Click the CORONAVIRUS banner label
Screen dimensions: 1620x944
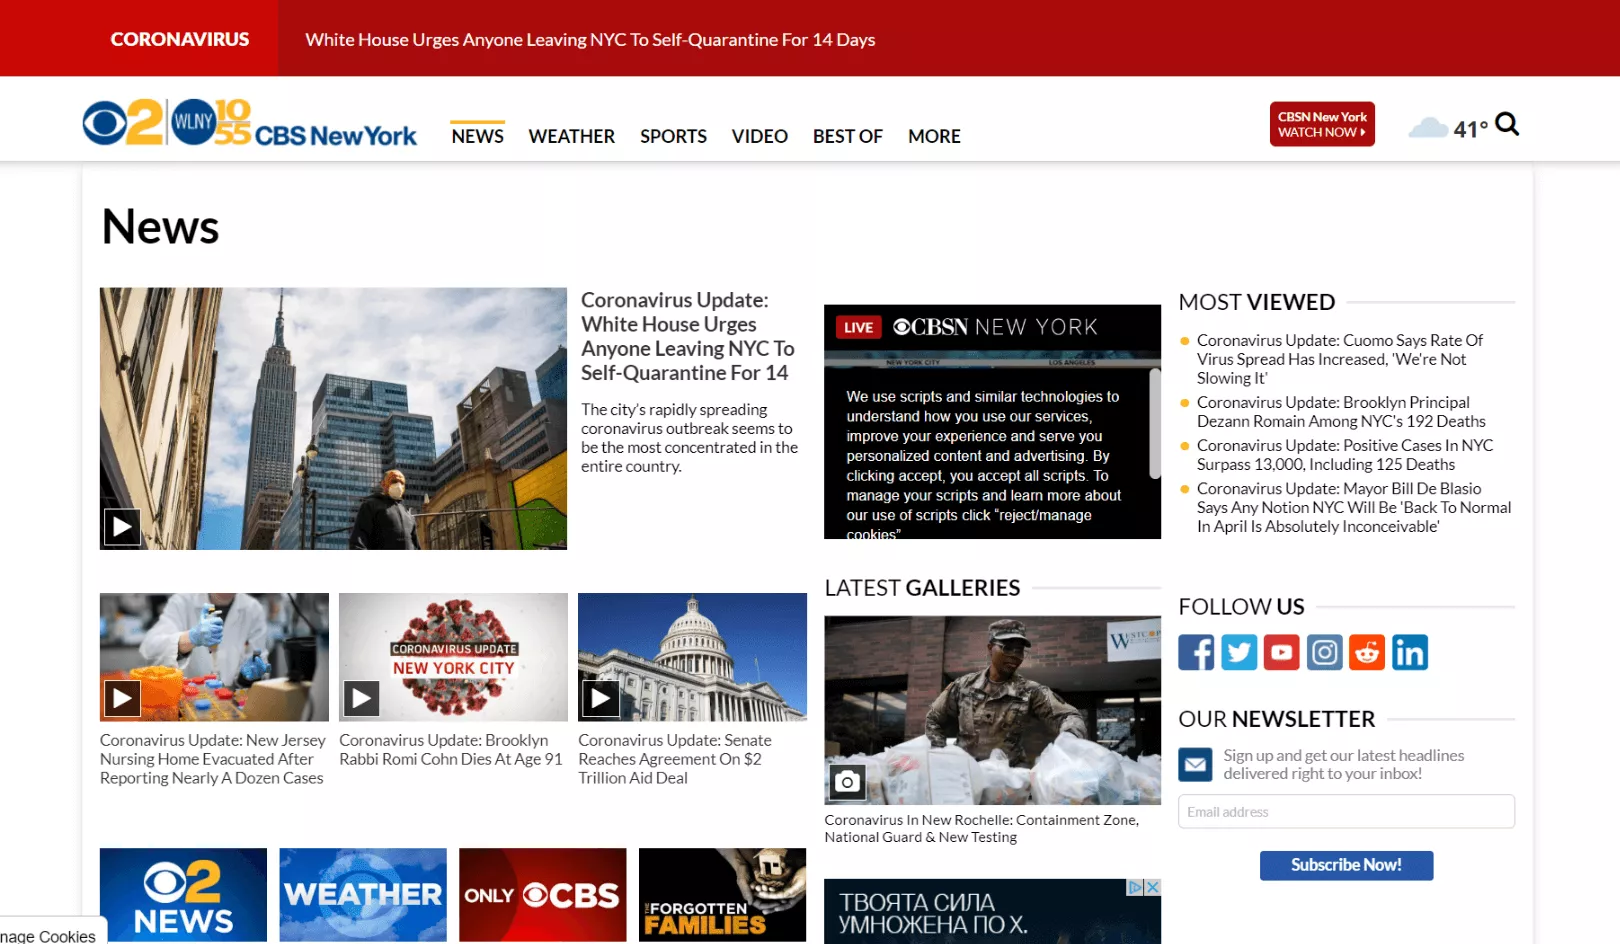[x=180, y=39]
